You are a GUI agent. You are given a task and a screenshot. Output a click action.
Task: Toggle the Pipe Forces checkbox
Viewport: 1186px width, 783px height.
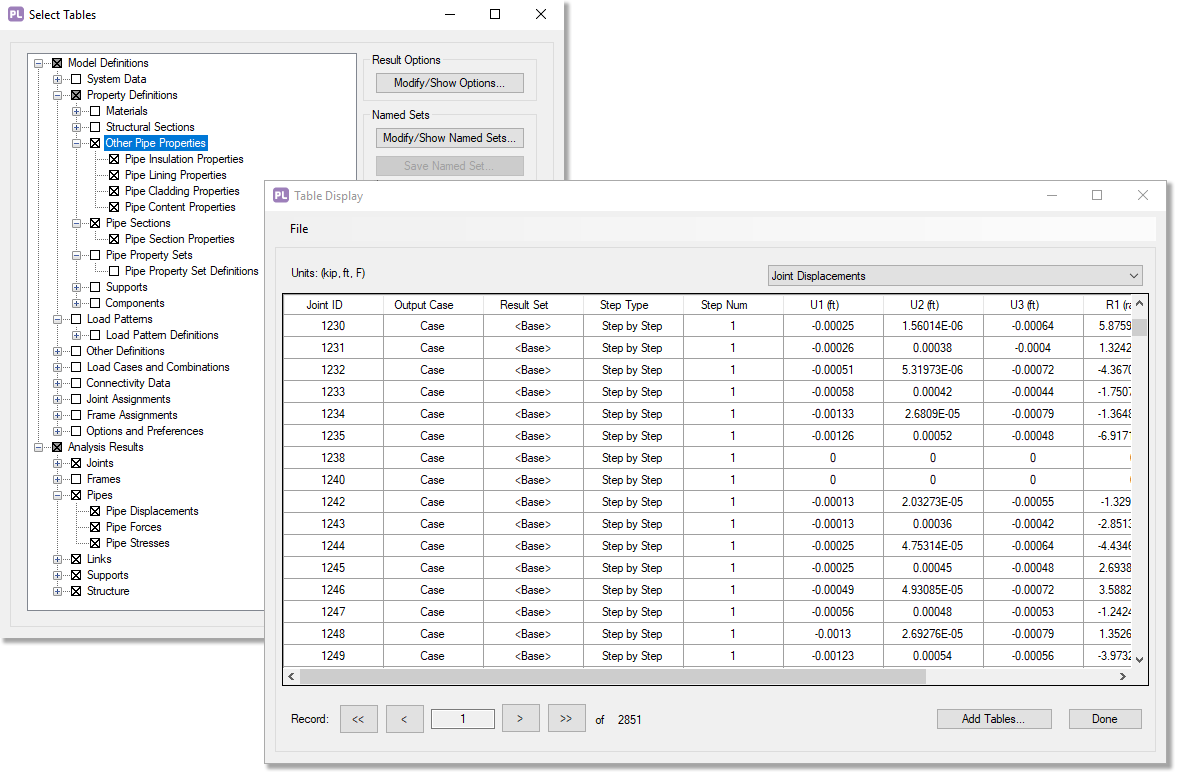95,527
